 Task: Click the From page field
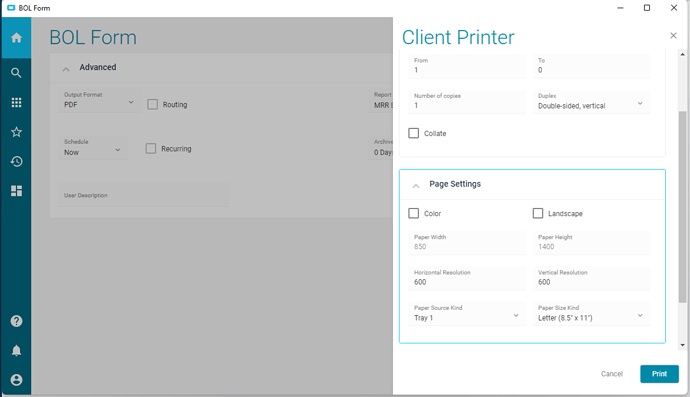tap(467, 66)
